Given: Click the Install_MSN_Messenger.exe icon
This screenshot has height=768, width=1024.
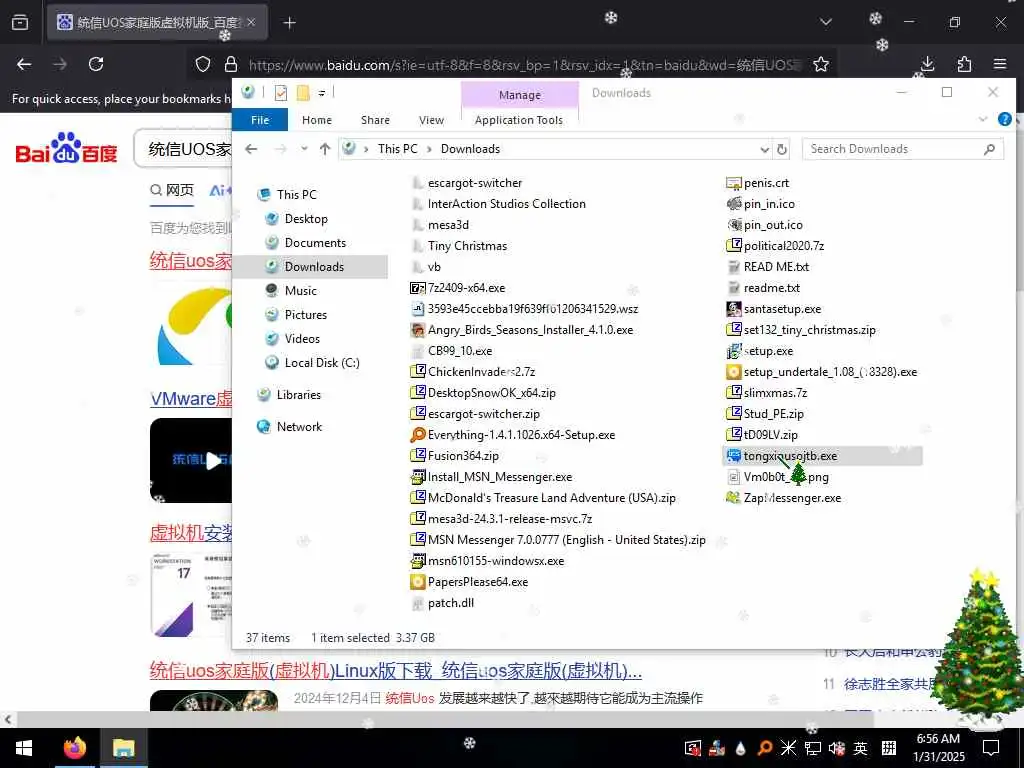Looking at the screenshot, I should [417, 477].
